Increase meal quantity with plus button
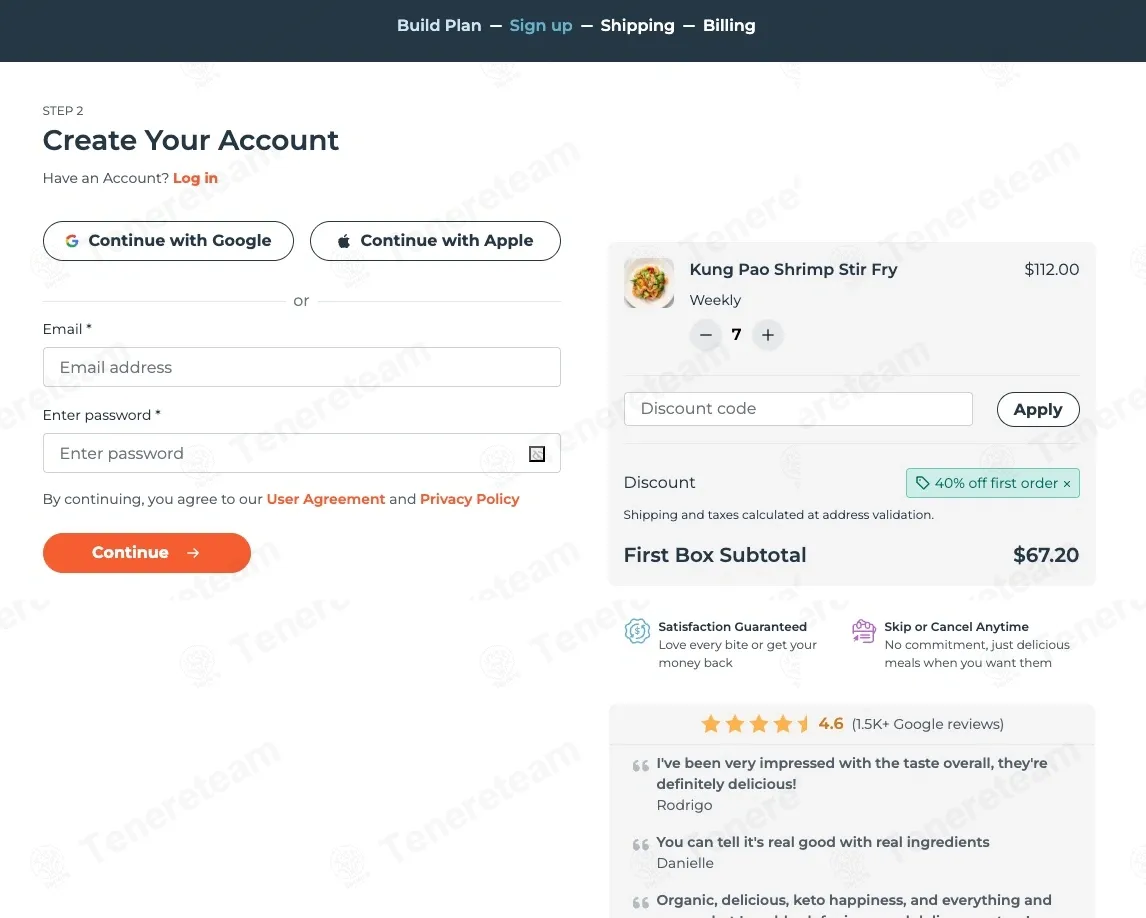 click(x=767, y=335)
